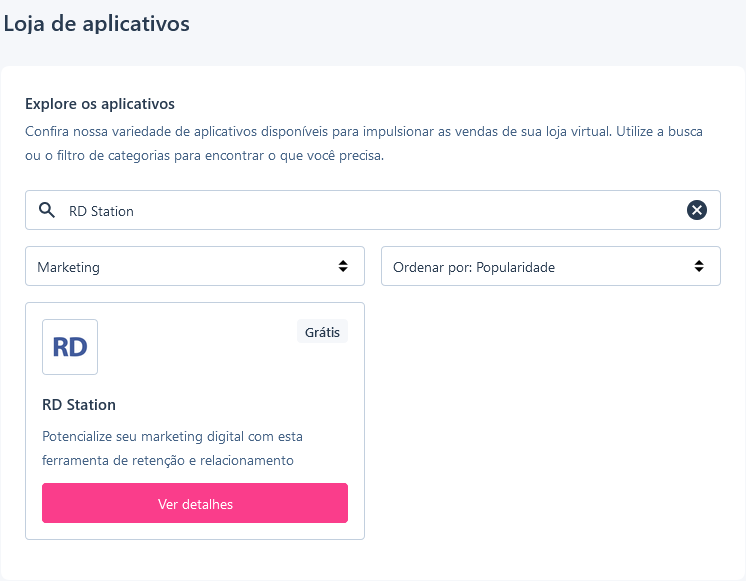746x581 pixels.
Task: Click the magnifying glass search icon
Action: pos(47,210)
